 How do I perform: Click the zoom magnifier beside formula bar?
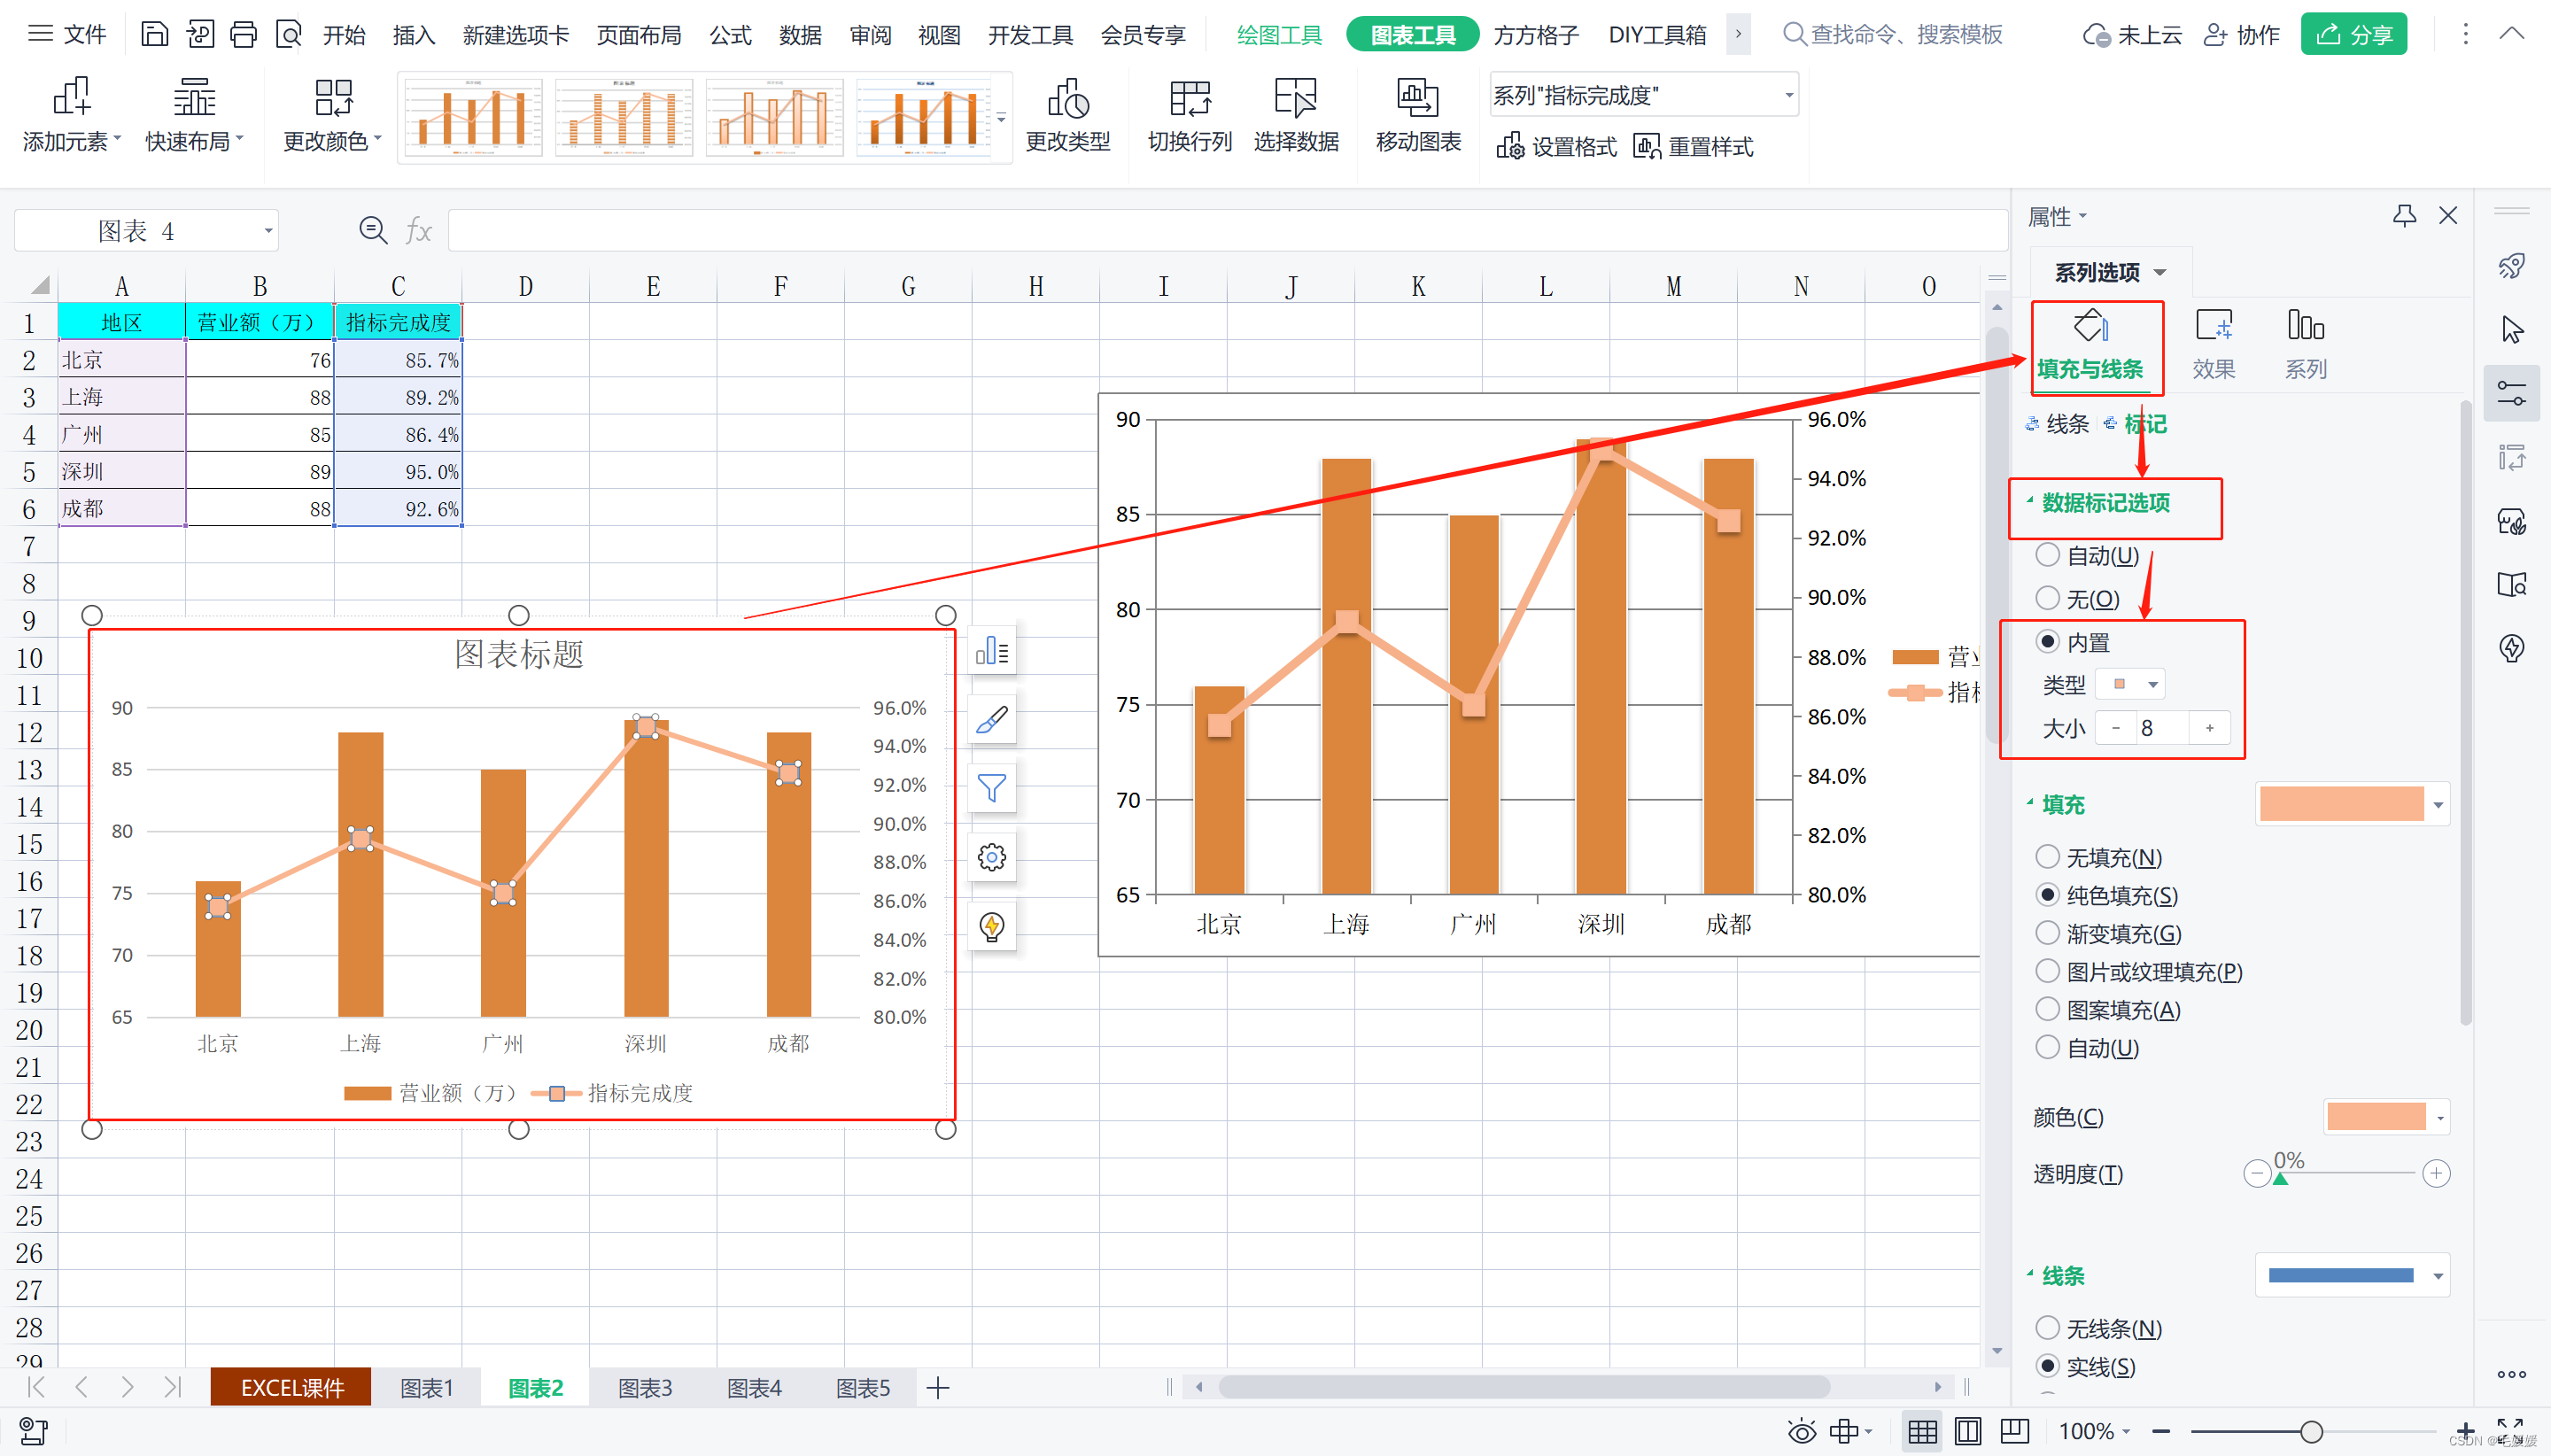point(373,231)
